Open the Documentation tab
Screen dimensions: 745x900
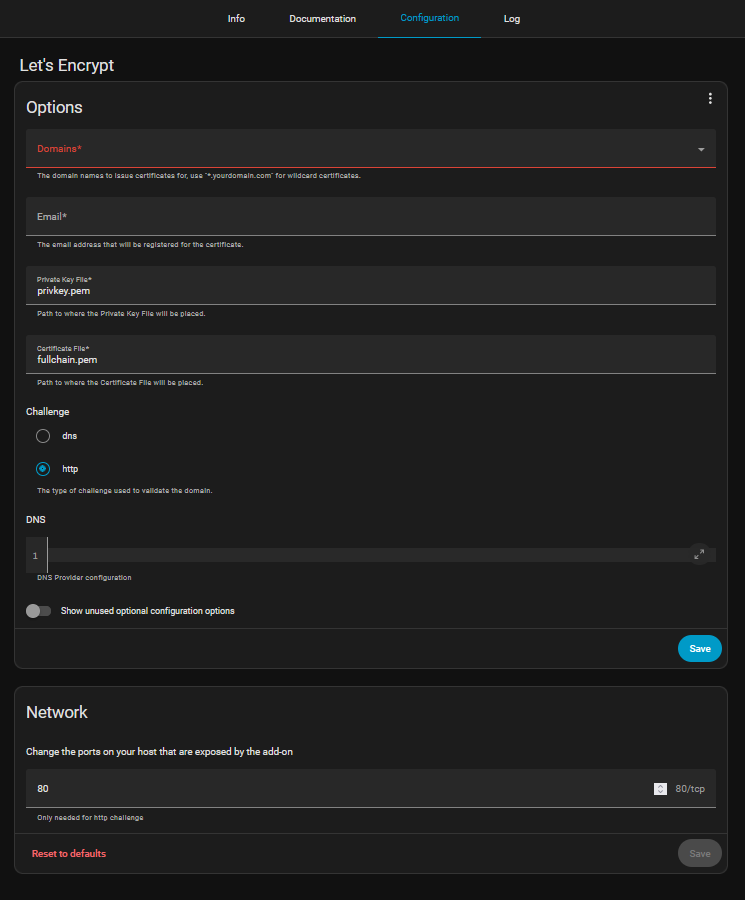pyautogui.click(x=322, y=19)
